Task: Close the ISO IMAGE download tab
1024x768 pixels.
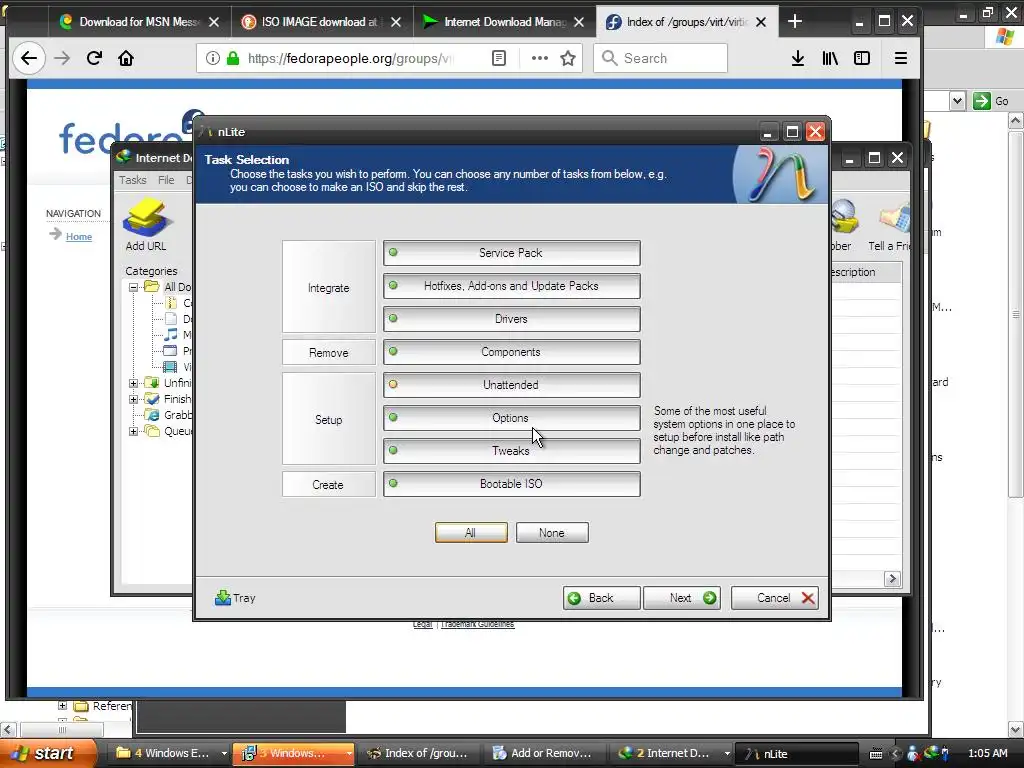Action: click(x=396, y=22)
